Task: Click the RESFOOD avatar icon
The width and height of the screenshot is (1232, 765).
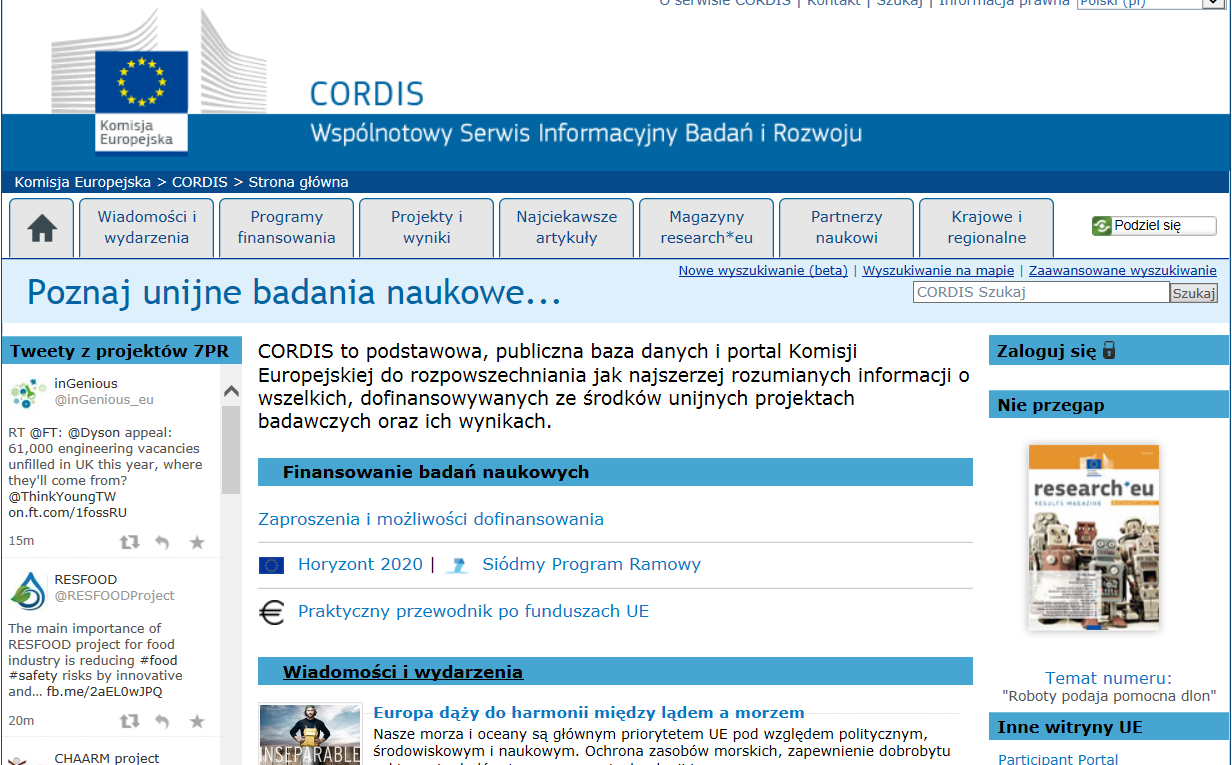Action: pos(28,590)
